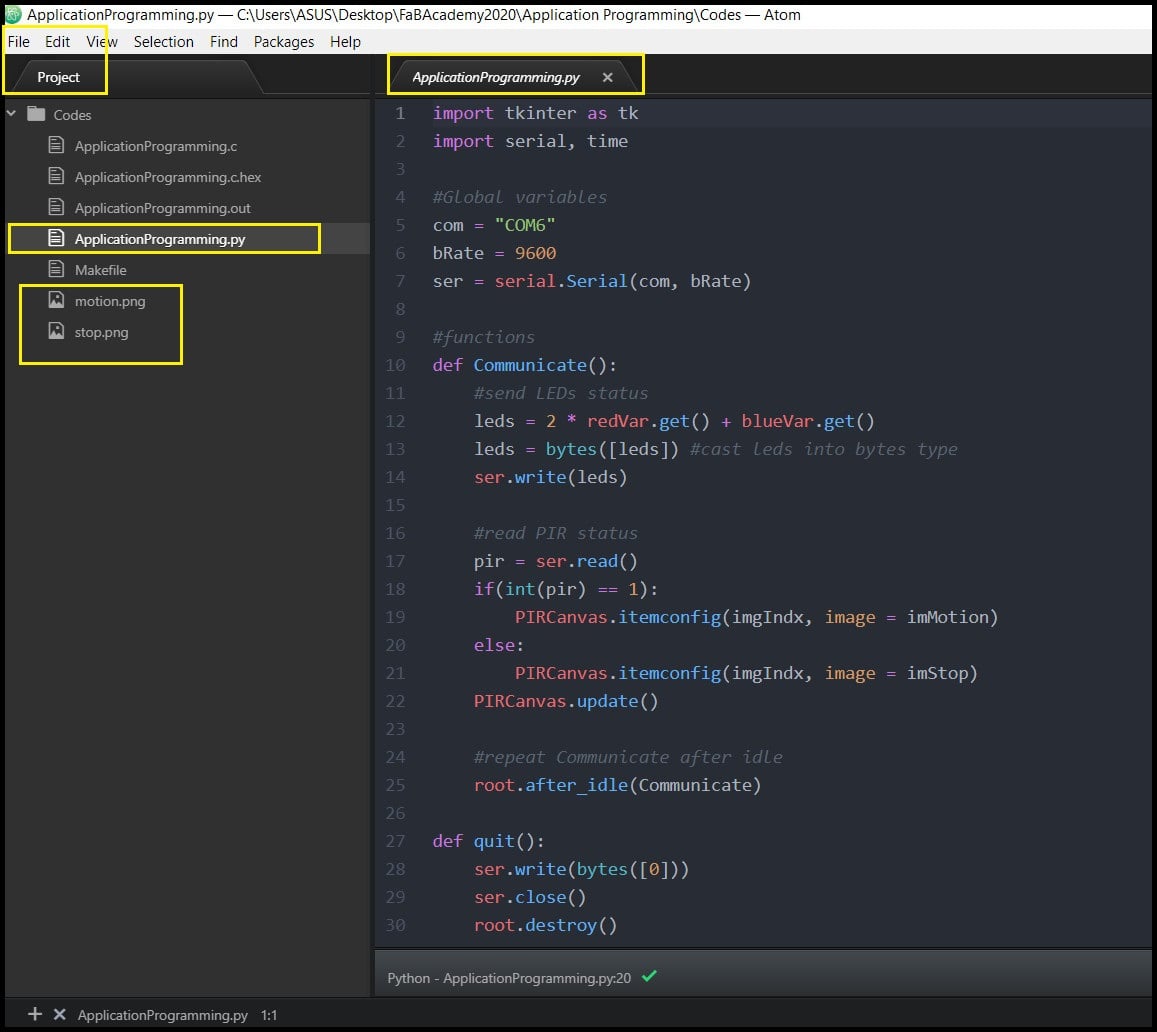The width and height of the screenshot is (1157, 1032).
Task: Open the Makefile entry
Action: pyautogui.click(x=100, y=270)
